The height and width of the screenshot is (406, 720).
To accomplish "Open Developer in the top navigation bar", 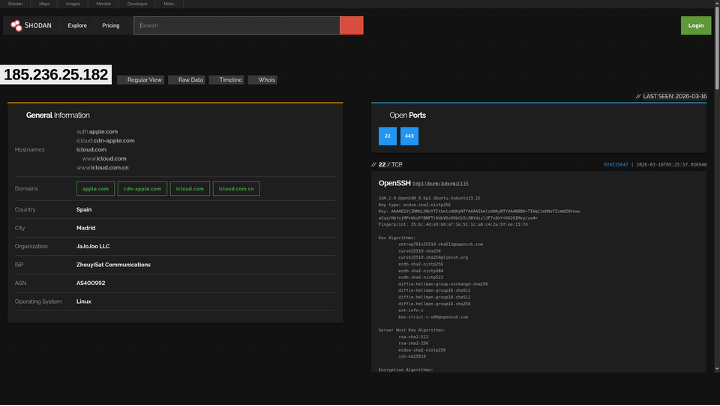I will pos(137,4).
